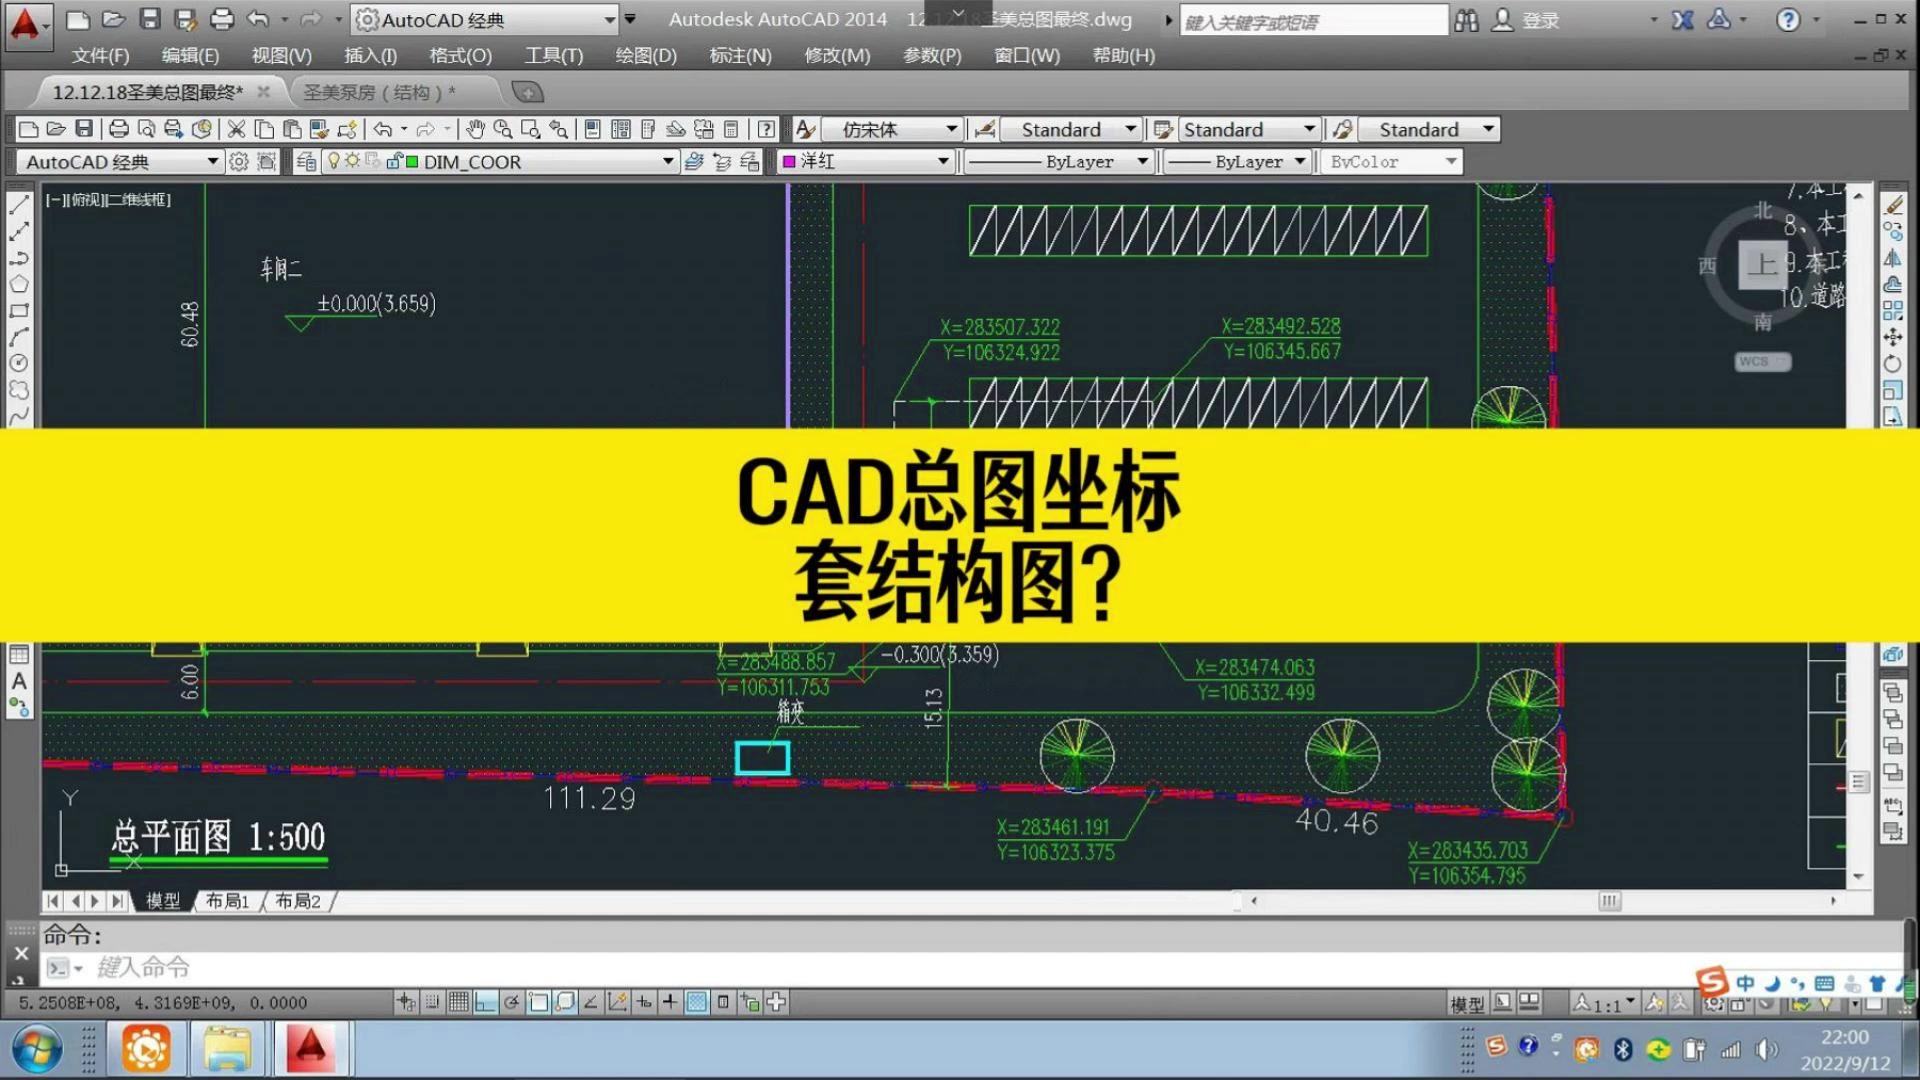
Task: Switch to the 布局1 layout tab
Action: [228, 901]
